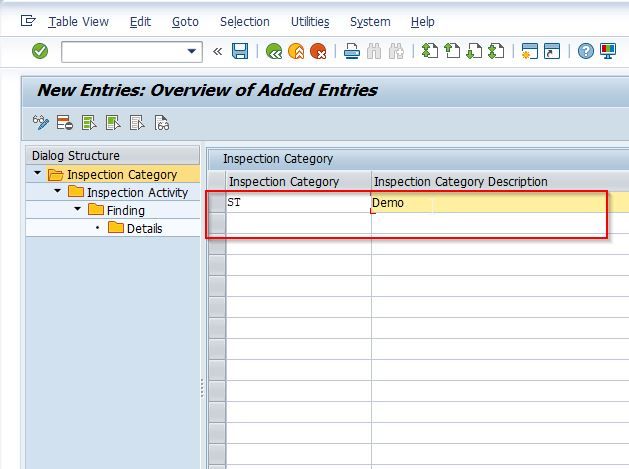Click the green Back arrow icon
This screenshot has height=469, width=629.
point(274,51)
